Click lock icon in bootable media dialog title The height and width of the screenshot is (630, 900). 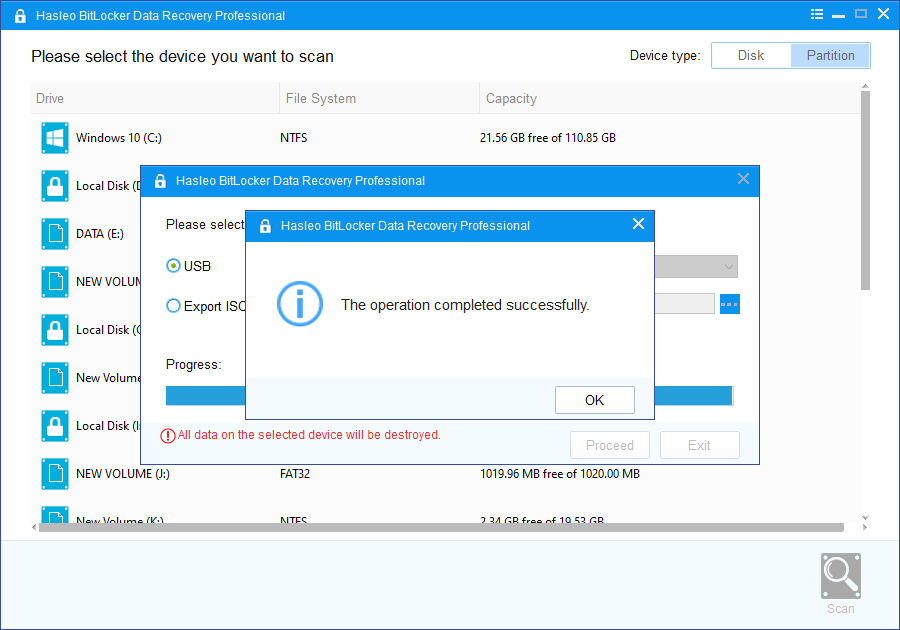coord(160,181)
